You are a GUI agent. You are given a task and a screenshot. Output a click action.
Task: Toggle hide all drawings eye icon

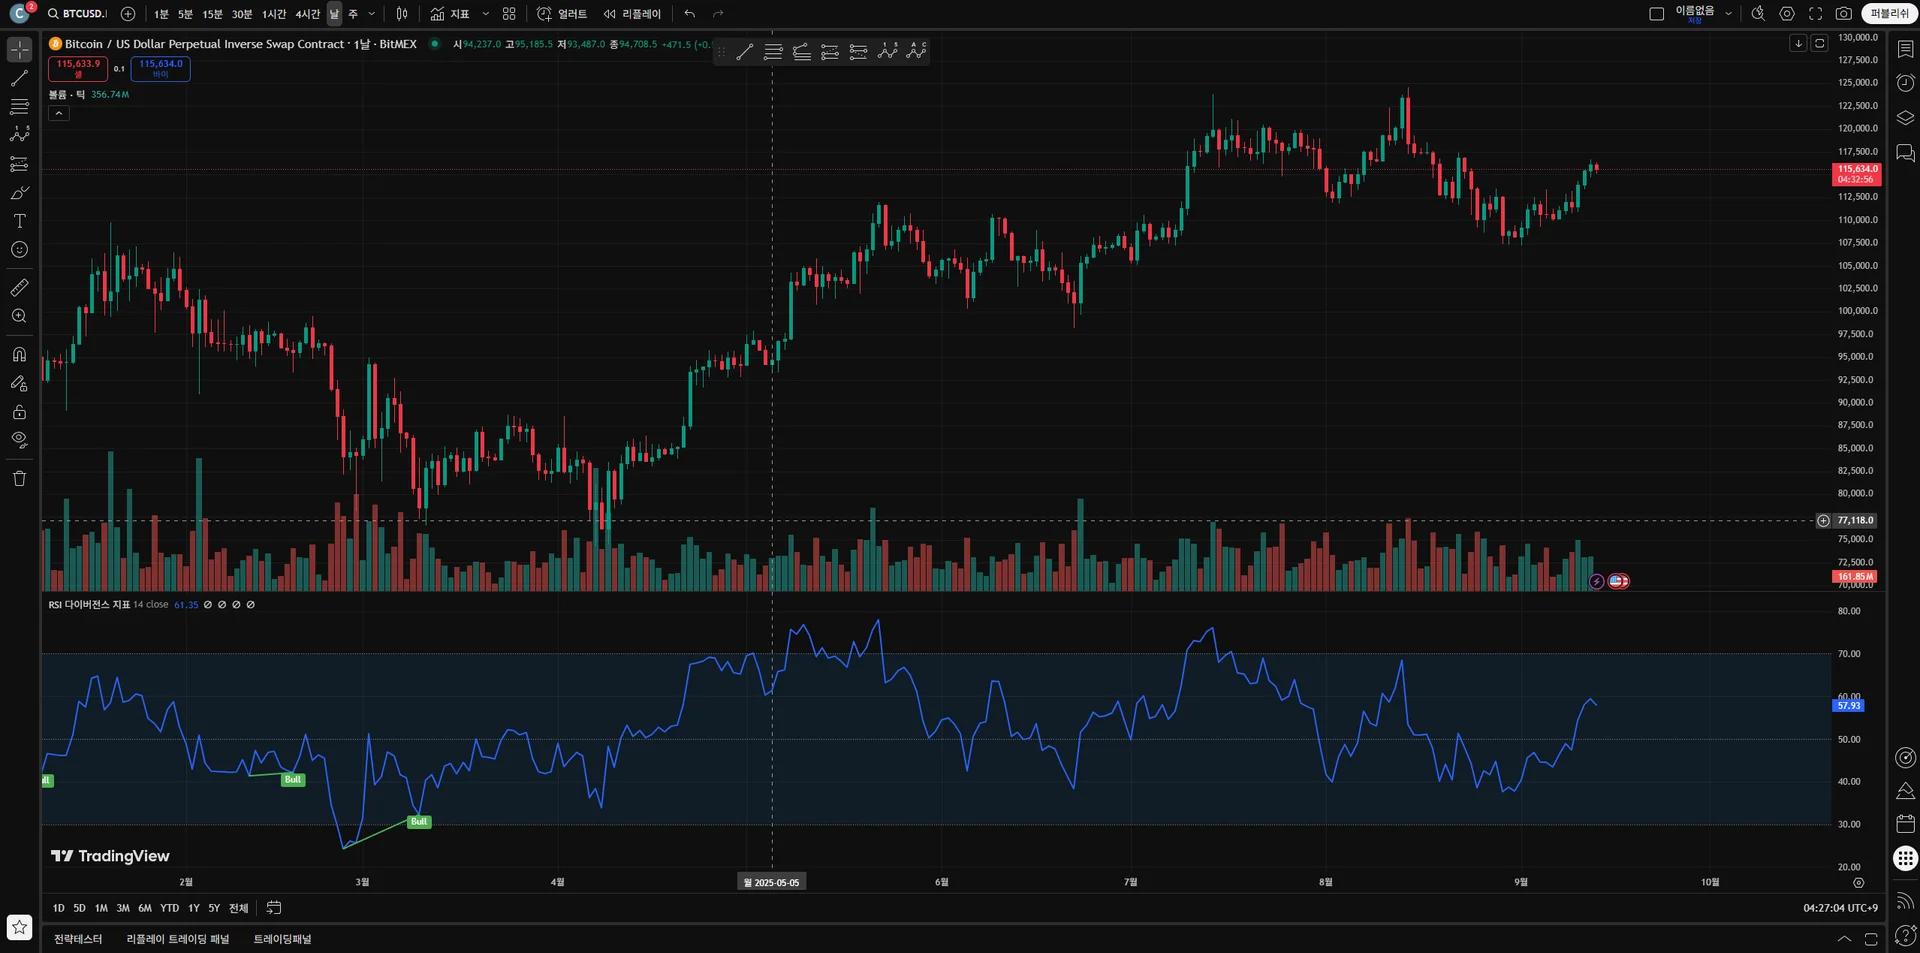pos(19,440)
